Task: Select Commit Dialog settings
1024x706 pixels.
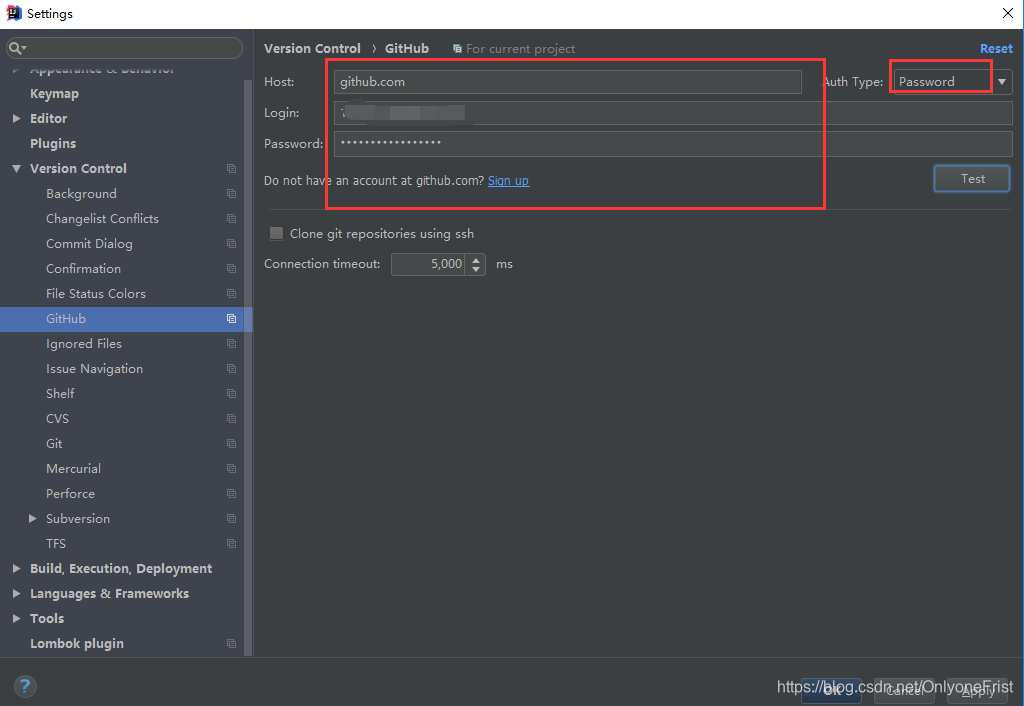Action: [89, 244]
